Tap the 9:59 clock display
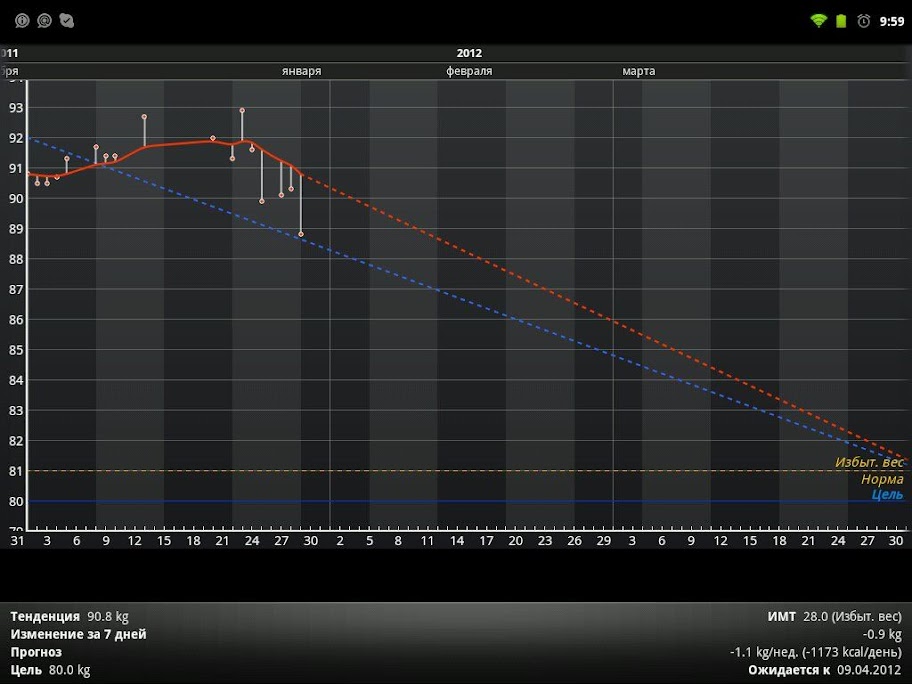 pos(891,20)
